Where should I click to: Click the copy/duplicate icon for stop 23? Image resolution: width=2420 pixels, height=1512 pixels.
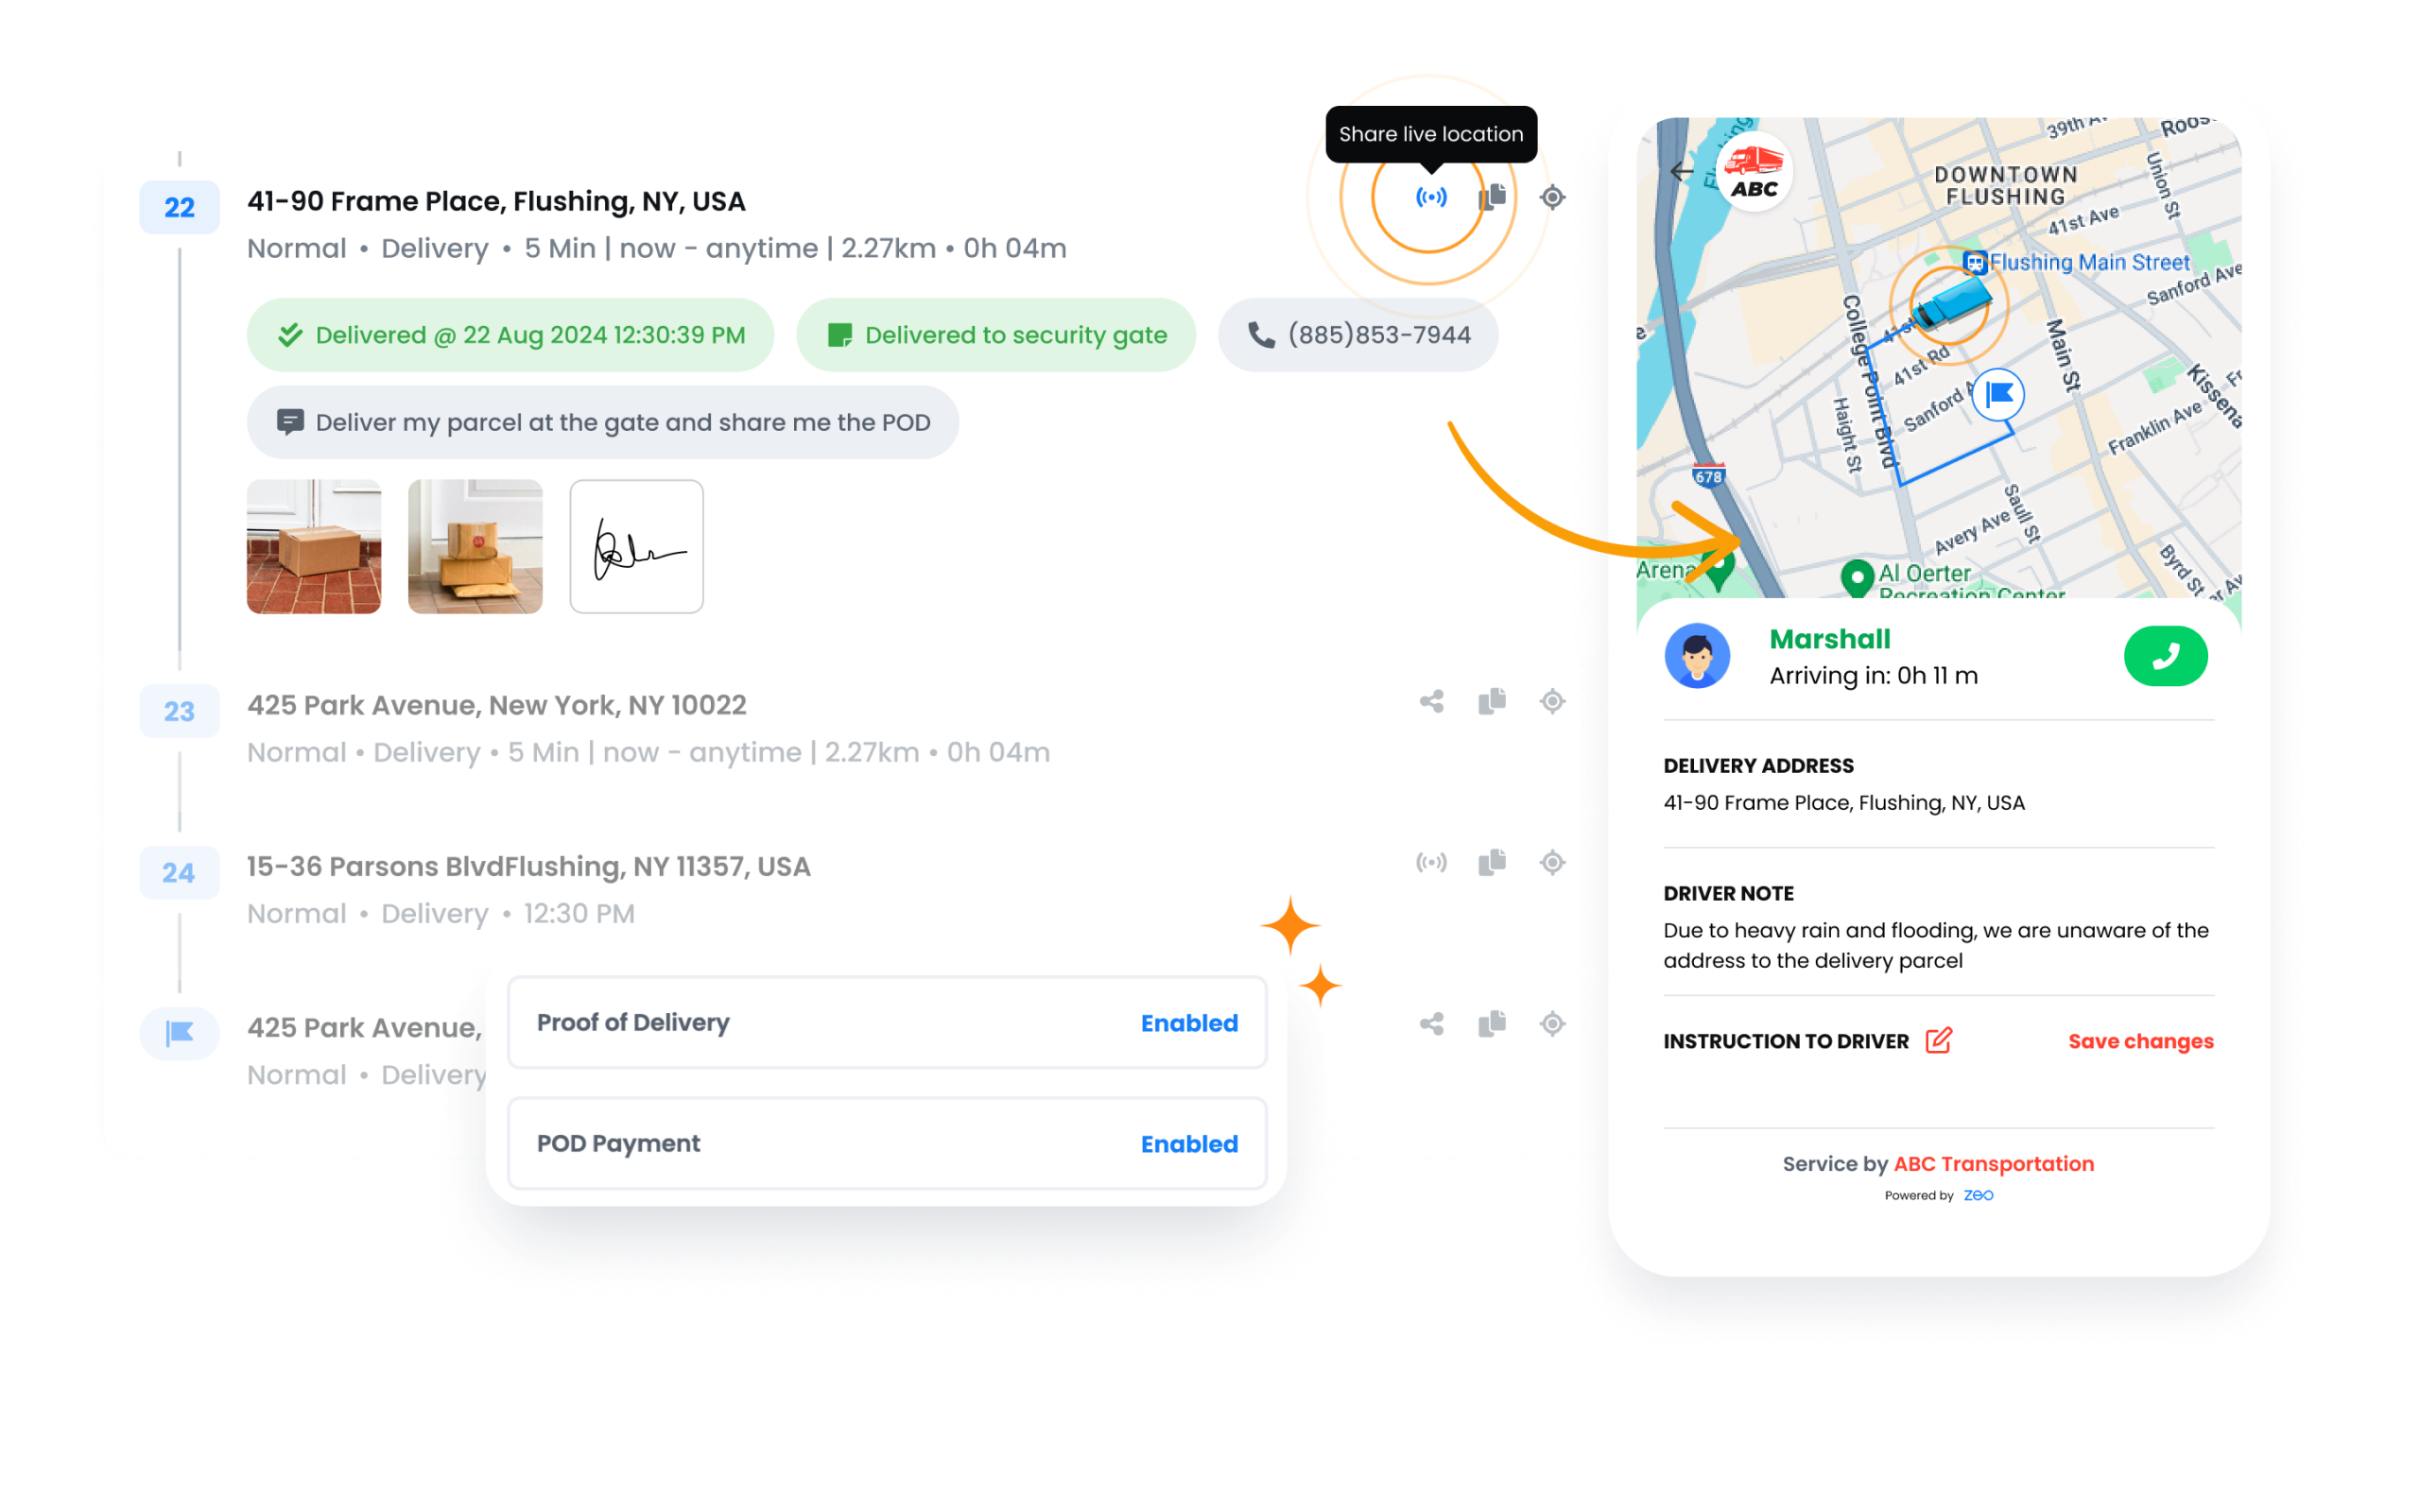click(1492, 702)
